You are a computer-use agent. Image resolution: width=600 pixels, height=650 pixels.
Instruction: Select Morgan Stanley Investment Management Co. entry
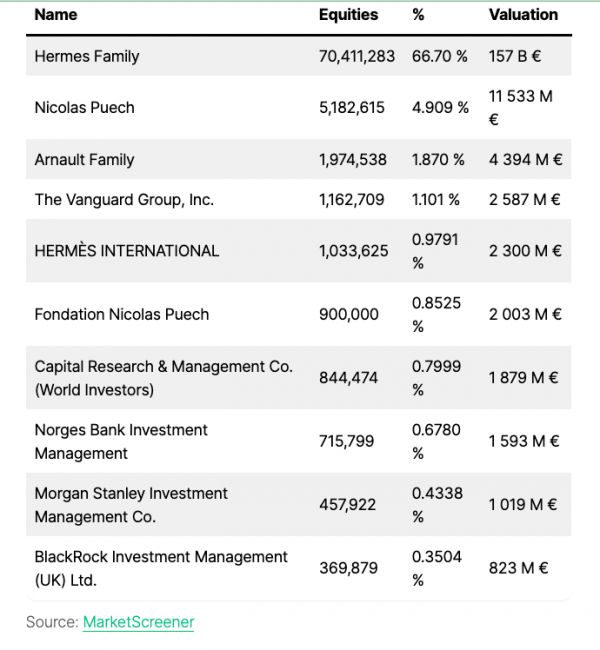[x=131, y=505]
